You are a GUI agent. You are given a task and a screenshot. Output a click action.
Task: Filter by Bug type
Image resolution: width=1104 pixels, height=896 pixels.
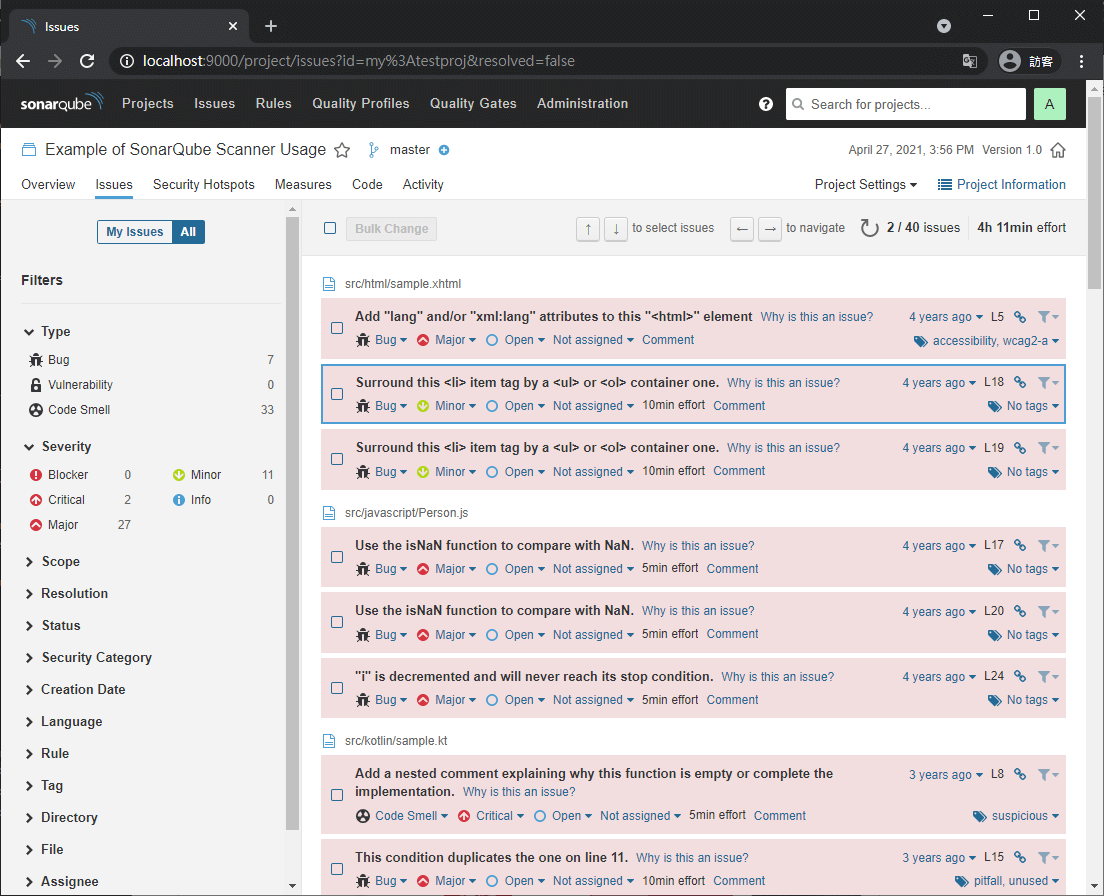151,360
